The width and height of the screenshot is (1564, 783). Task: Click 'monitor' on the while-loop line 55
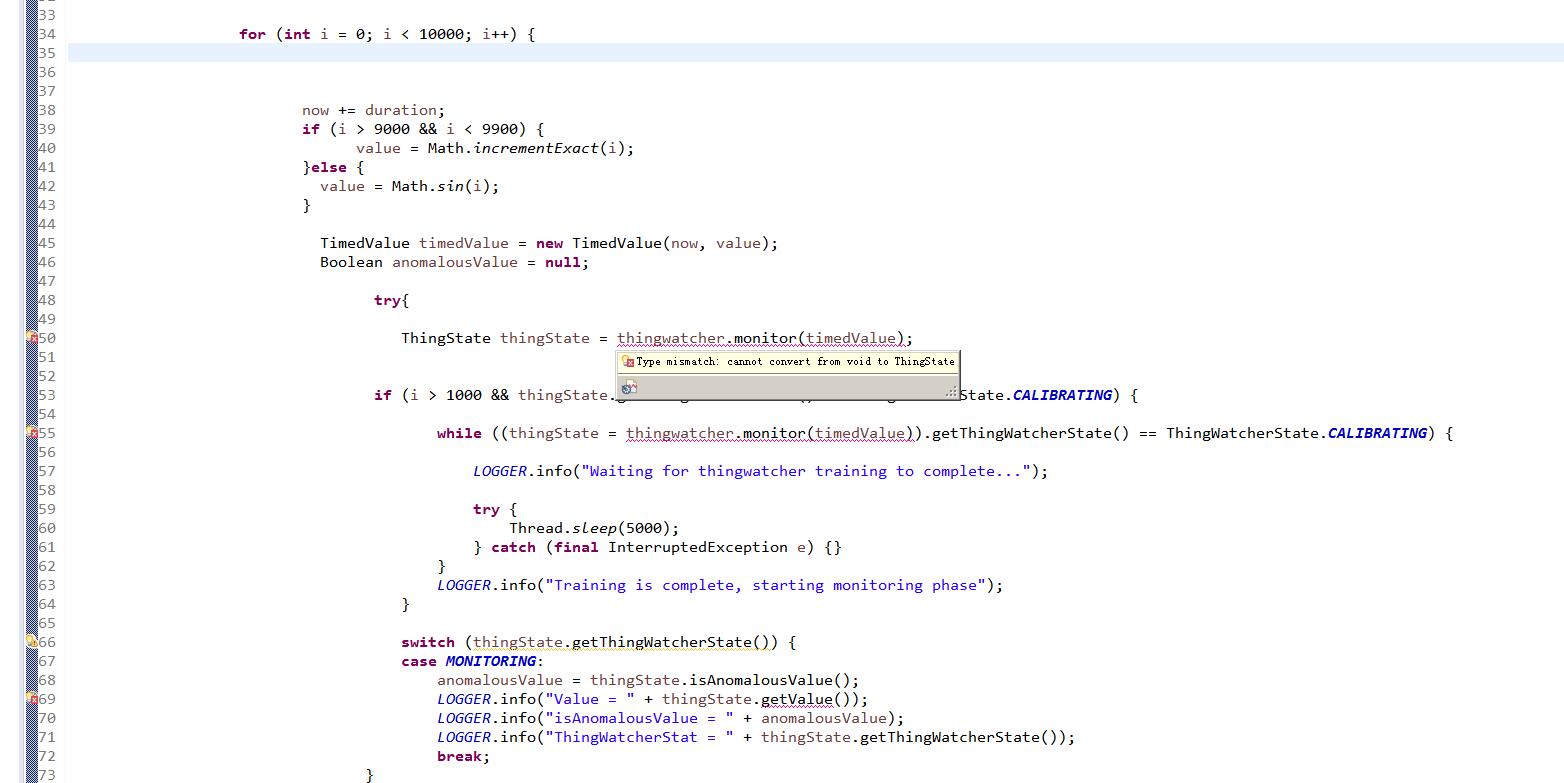click(x=770, y=433)
